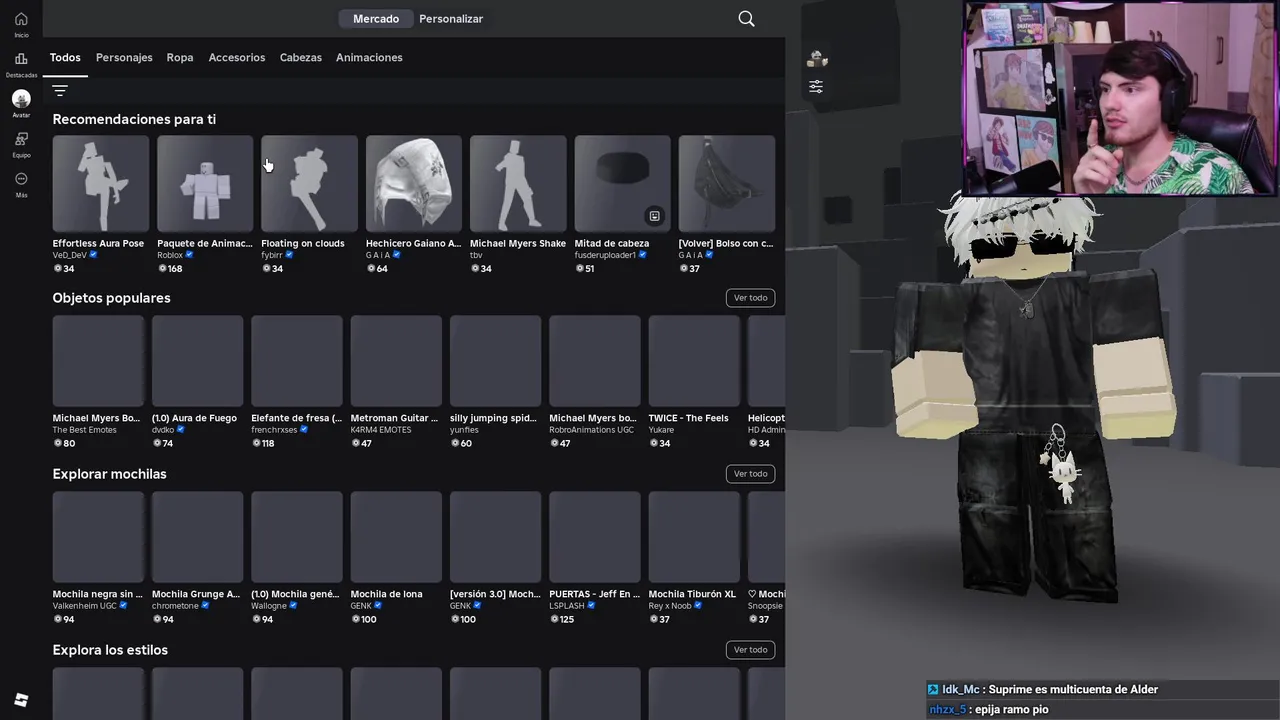Click the 125 price under PUERTAS item
The width and height of the screenshot is (1280, 720).
pos(562,619)
